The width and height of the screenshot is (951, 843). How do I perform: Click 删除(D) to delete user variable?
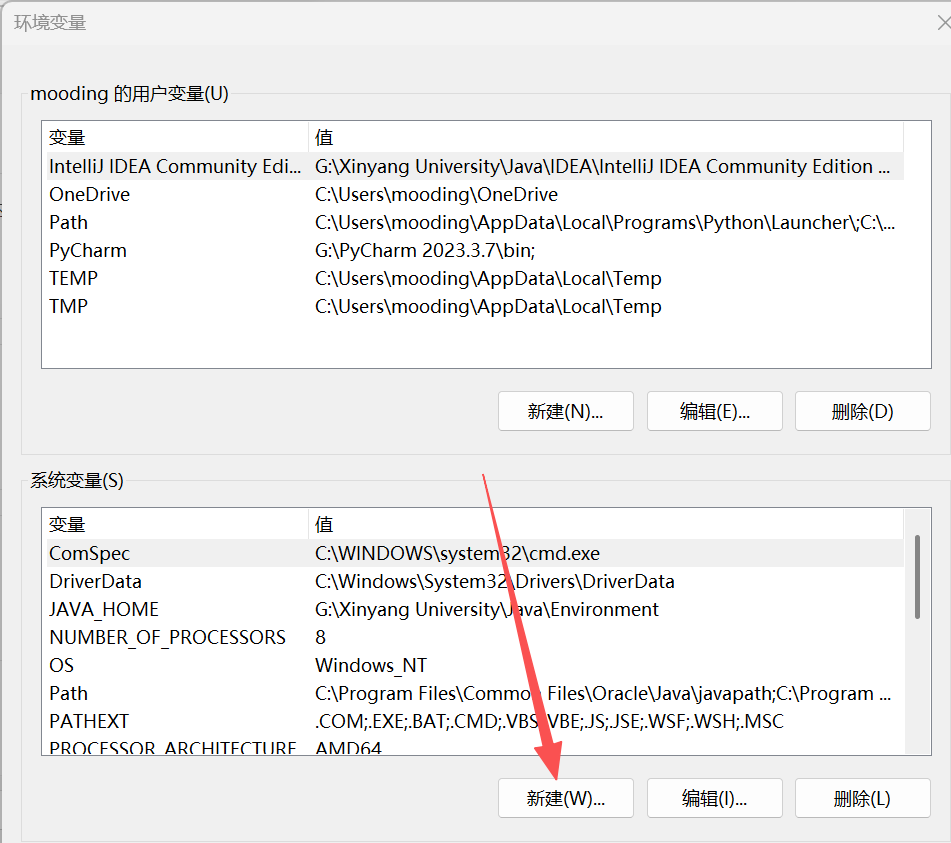click(x=862, y=411)
